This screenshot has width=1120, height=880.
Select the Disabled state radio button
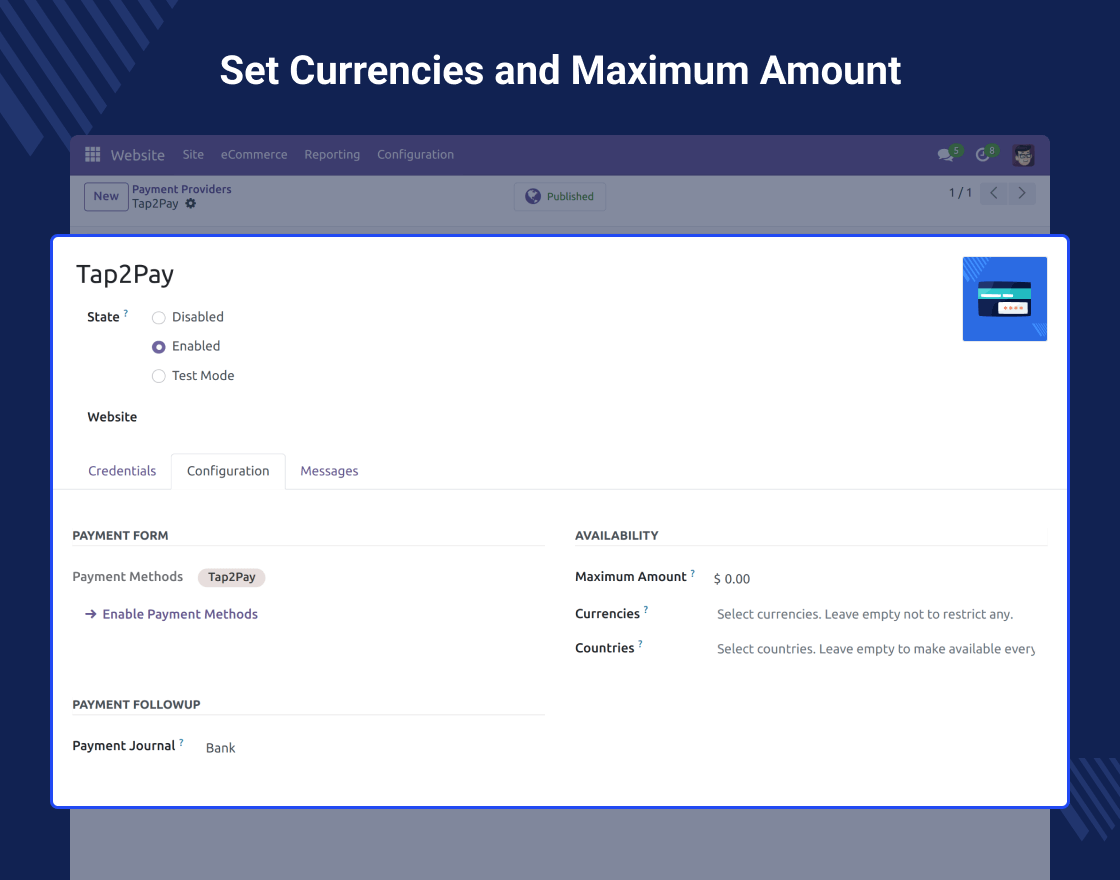[x=159, y=318]
